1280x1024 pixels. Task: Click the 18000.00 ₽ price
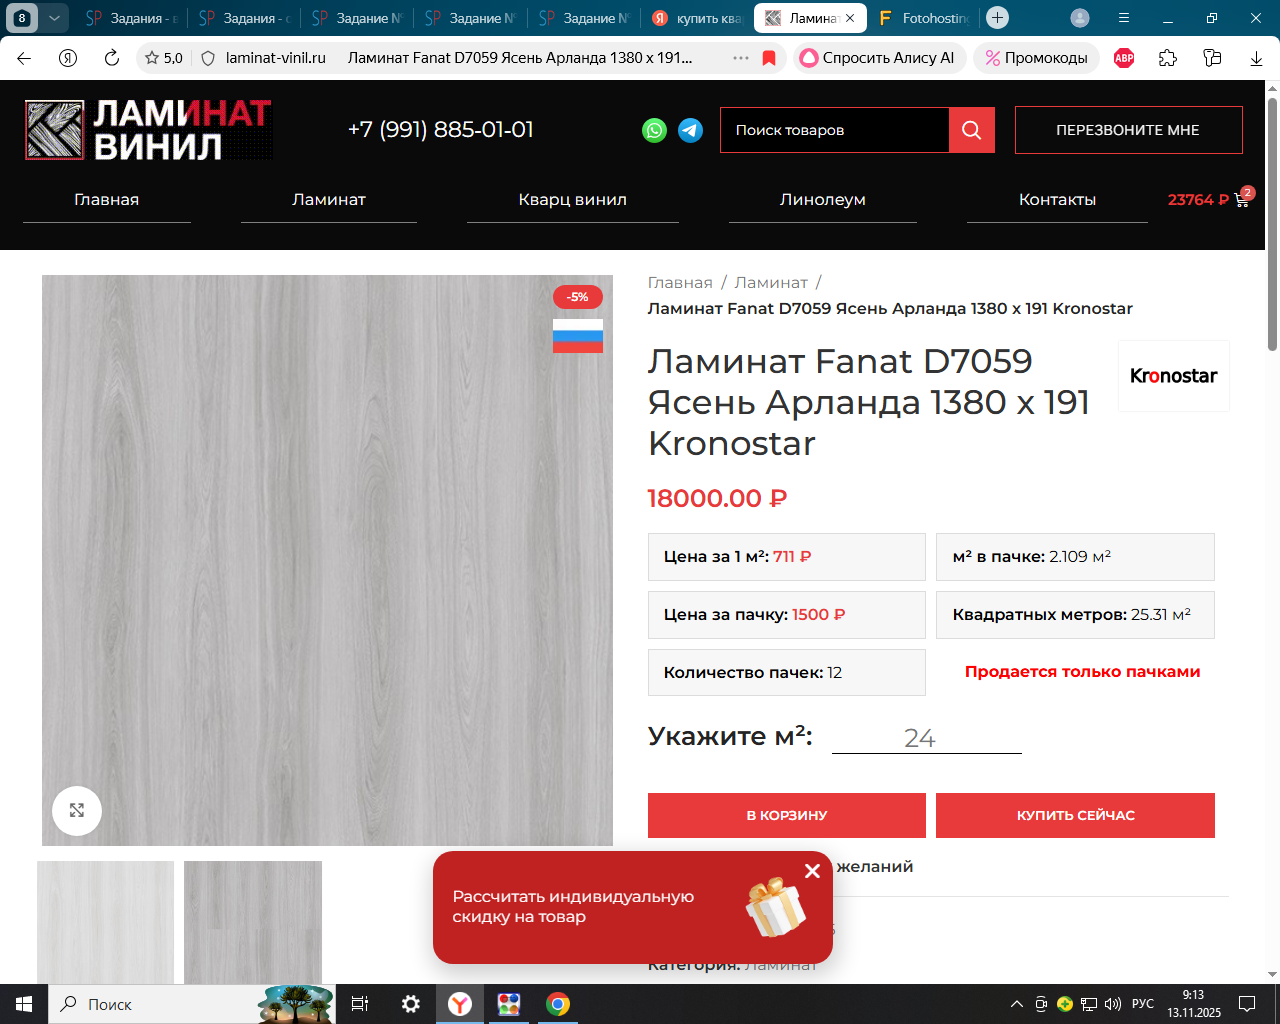[718, 498]
